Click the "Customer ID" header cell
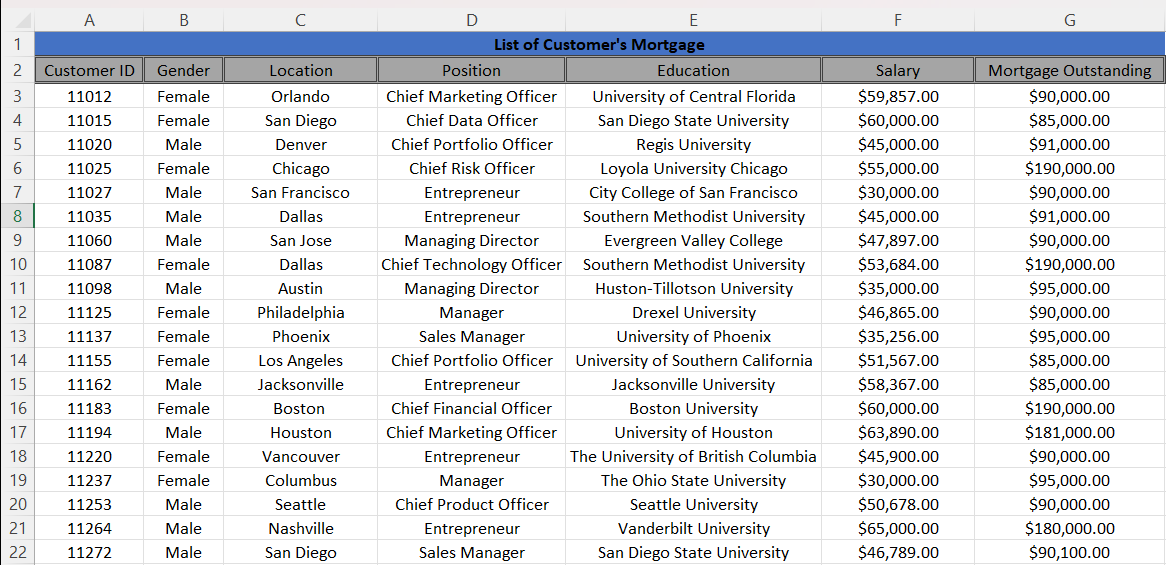Screen dimensions: 1166x565 89,70
